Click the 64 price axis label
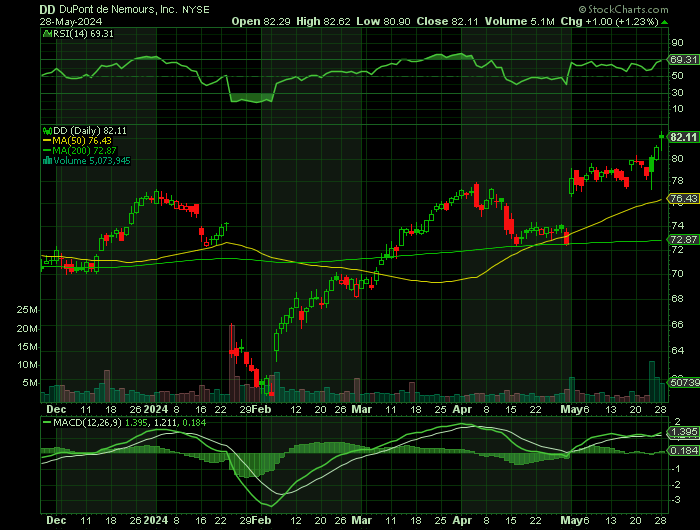700x530 pixels. (x=677, y=351)
